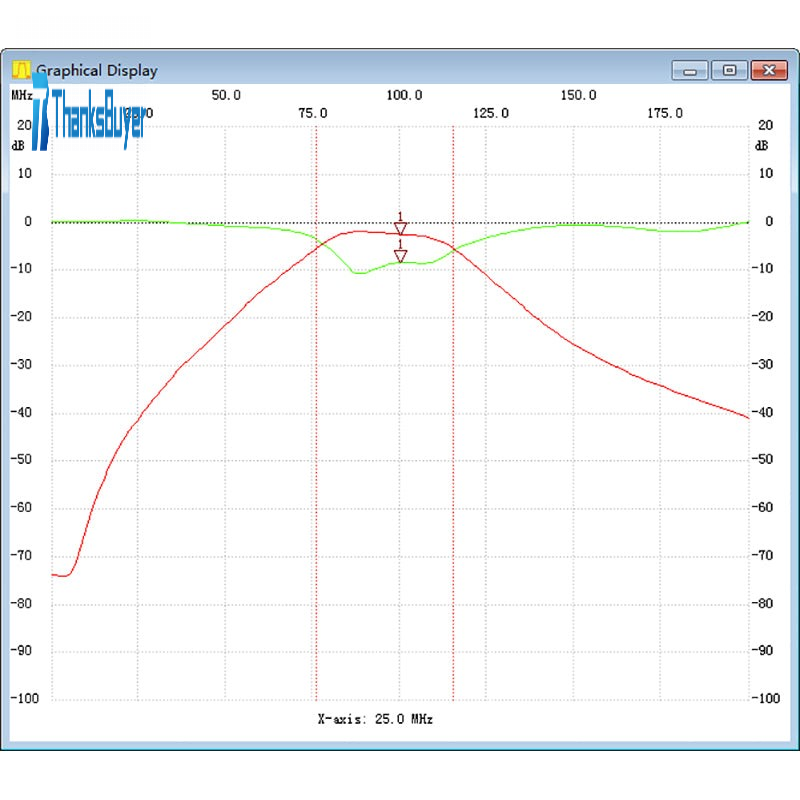
Task: Select upper marker 1 triangle on red curve
Action: 400,229
